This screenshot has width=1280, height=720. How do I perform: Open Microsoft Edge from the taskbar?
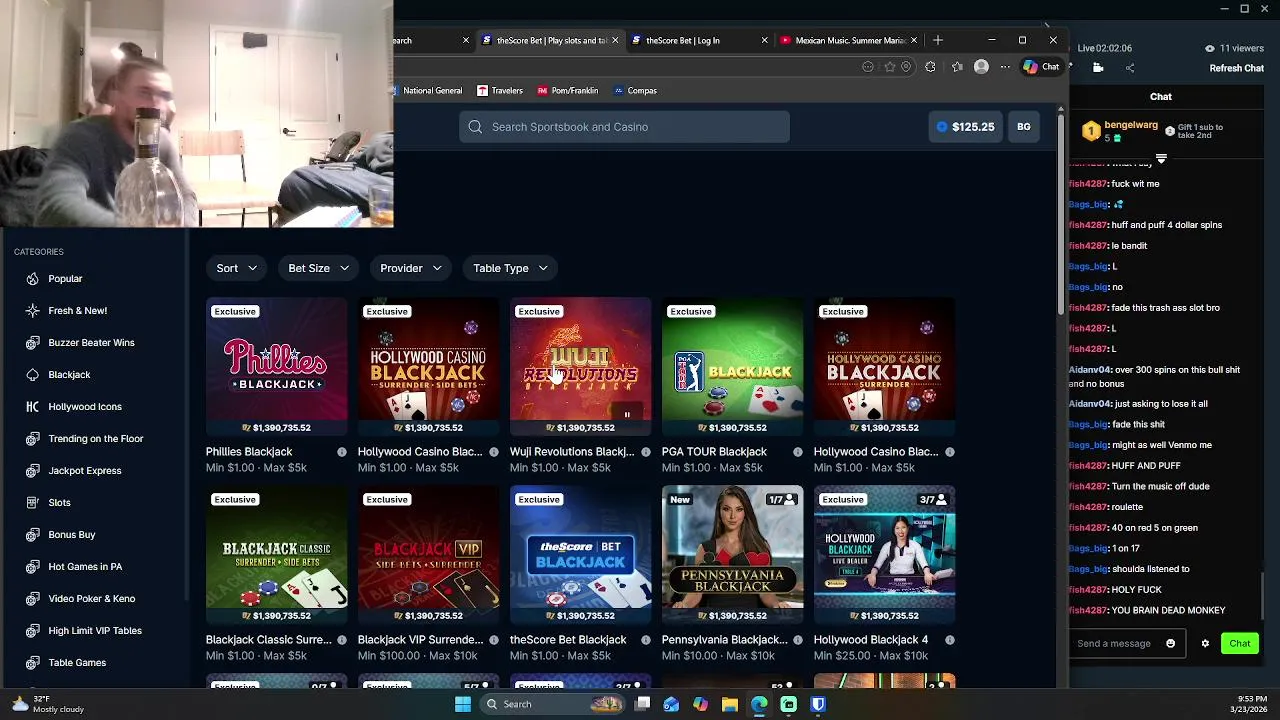pyautogui.click(x=759, y=704)
